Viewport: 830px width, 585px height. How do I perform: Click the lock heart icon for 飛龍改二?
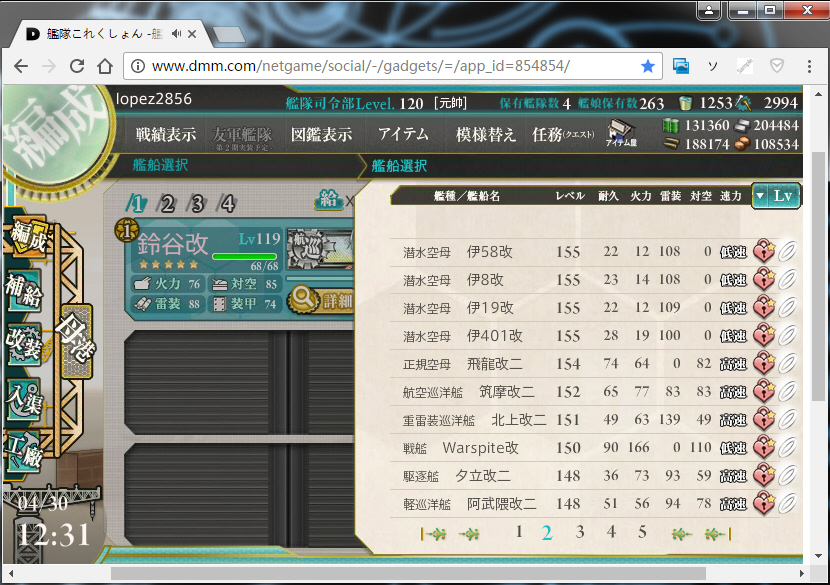(x=764, y=363)
